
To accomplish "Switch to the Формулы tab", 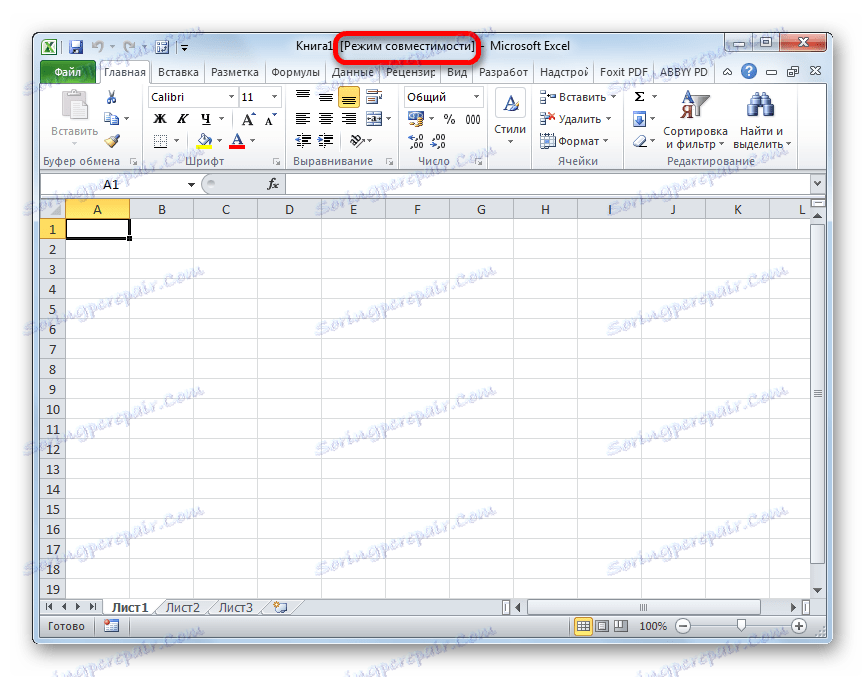I will click(295, 72).
